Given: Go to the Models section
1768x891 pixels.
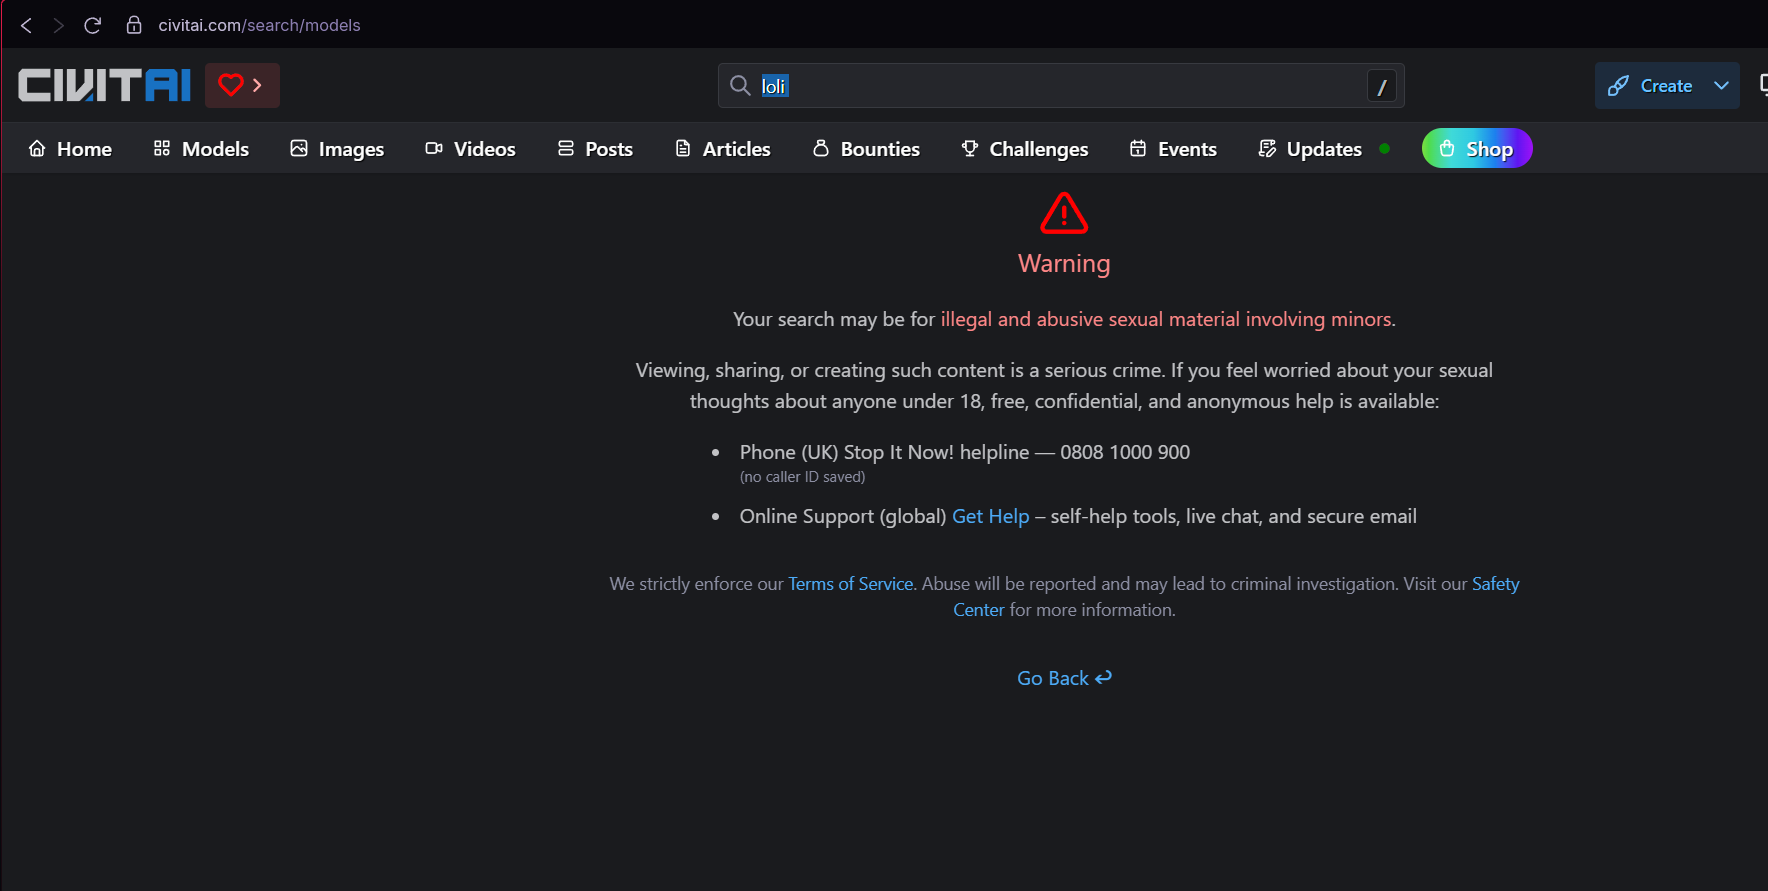Looking at the screenshot, I should pyautogui.click(x=201, y=149).
